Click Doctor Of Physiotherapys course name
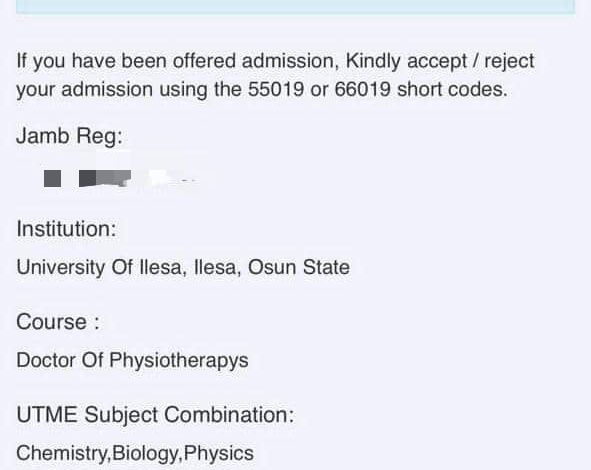Viewport: 591px width, 470px height. coord(132,360)
